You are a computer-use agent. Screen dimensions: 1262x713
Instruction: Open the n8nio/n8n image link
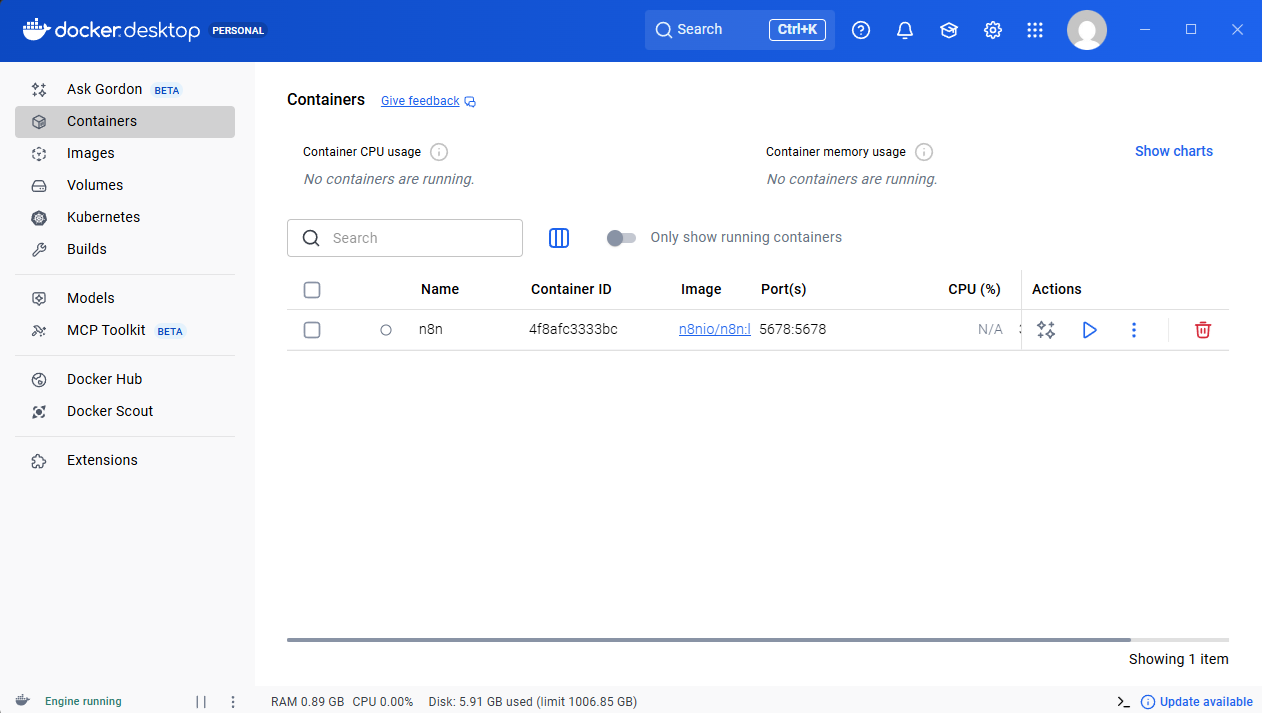tap(714, 329)
